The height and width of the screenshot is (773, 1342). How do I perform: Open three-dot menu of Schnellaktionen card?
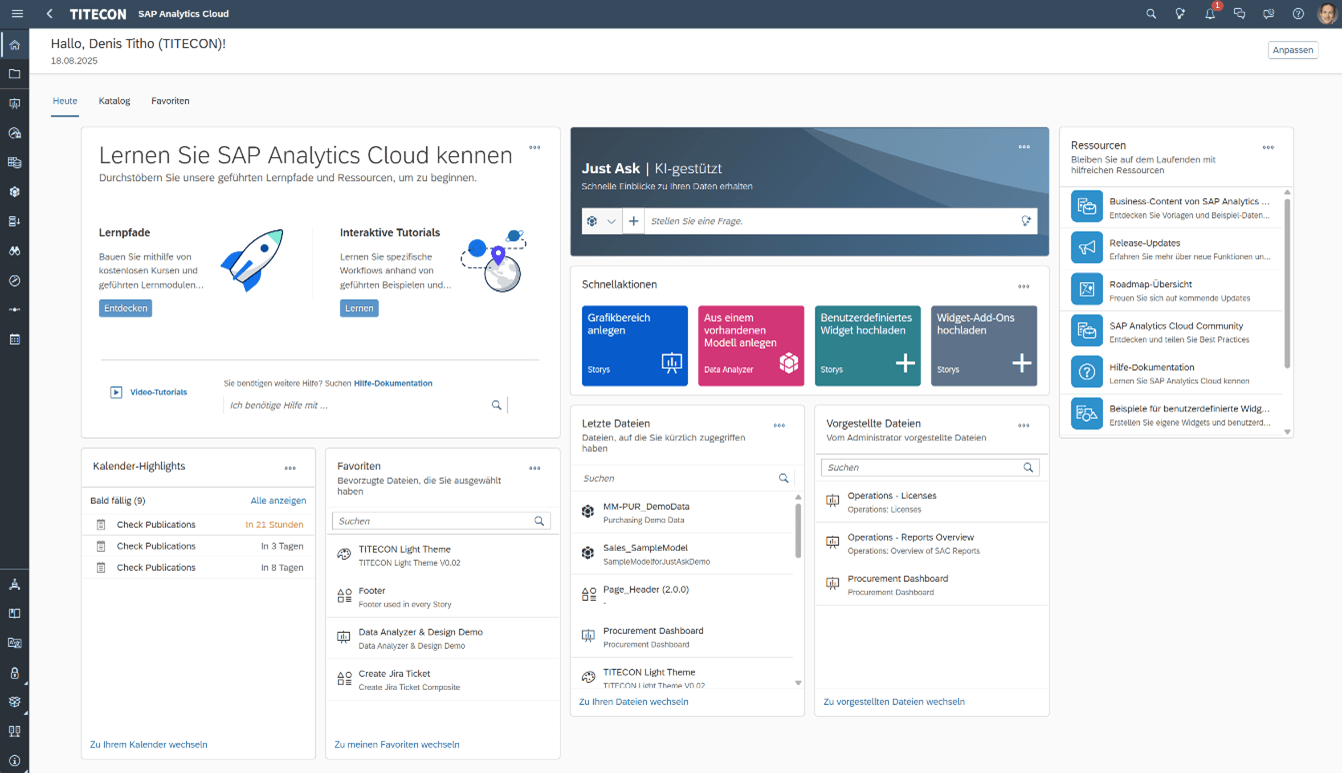click(1024, 287)
